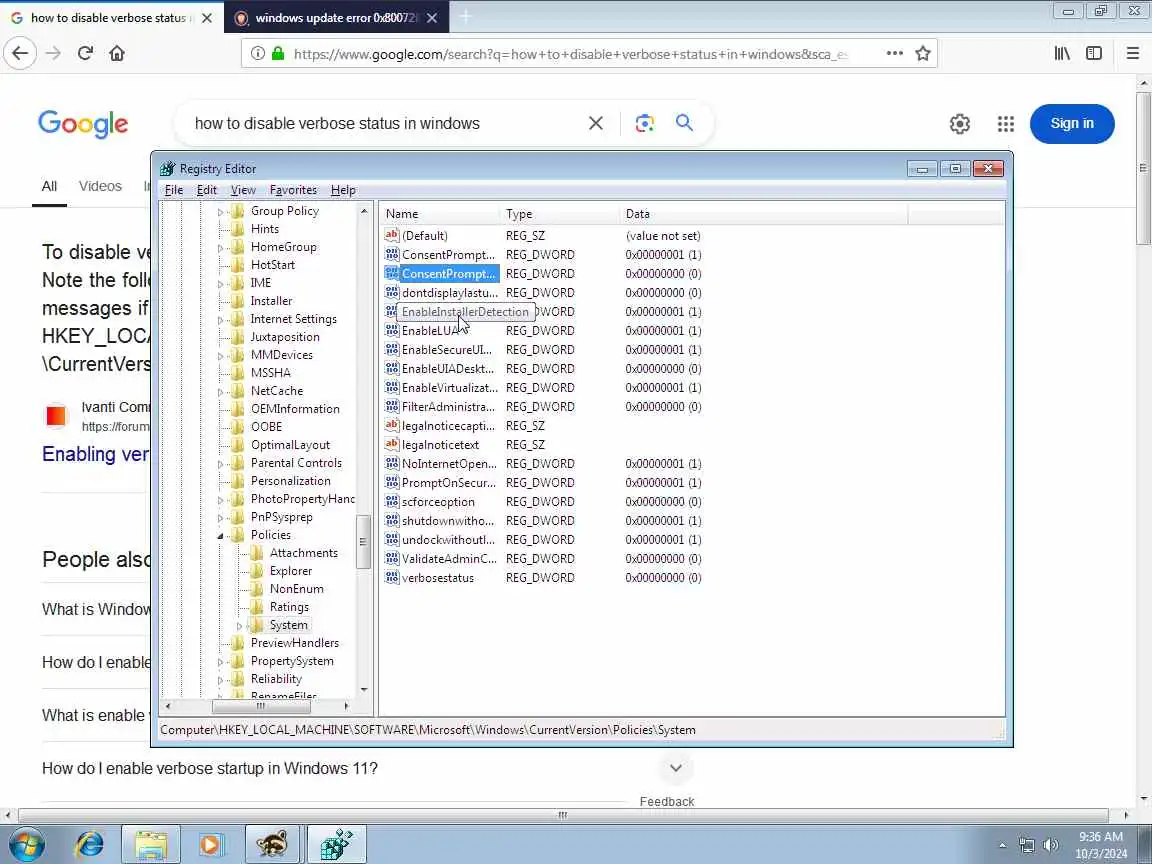Open the Favorites menu in Registry Editor
This screenshot has width=1152, height=864.
(x=293, y=190)
